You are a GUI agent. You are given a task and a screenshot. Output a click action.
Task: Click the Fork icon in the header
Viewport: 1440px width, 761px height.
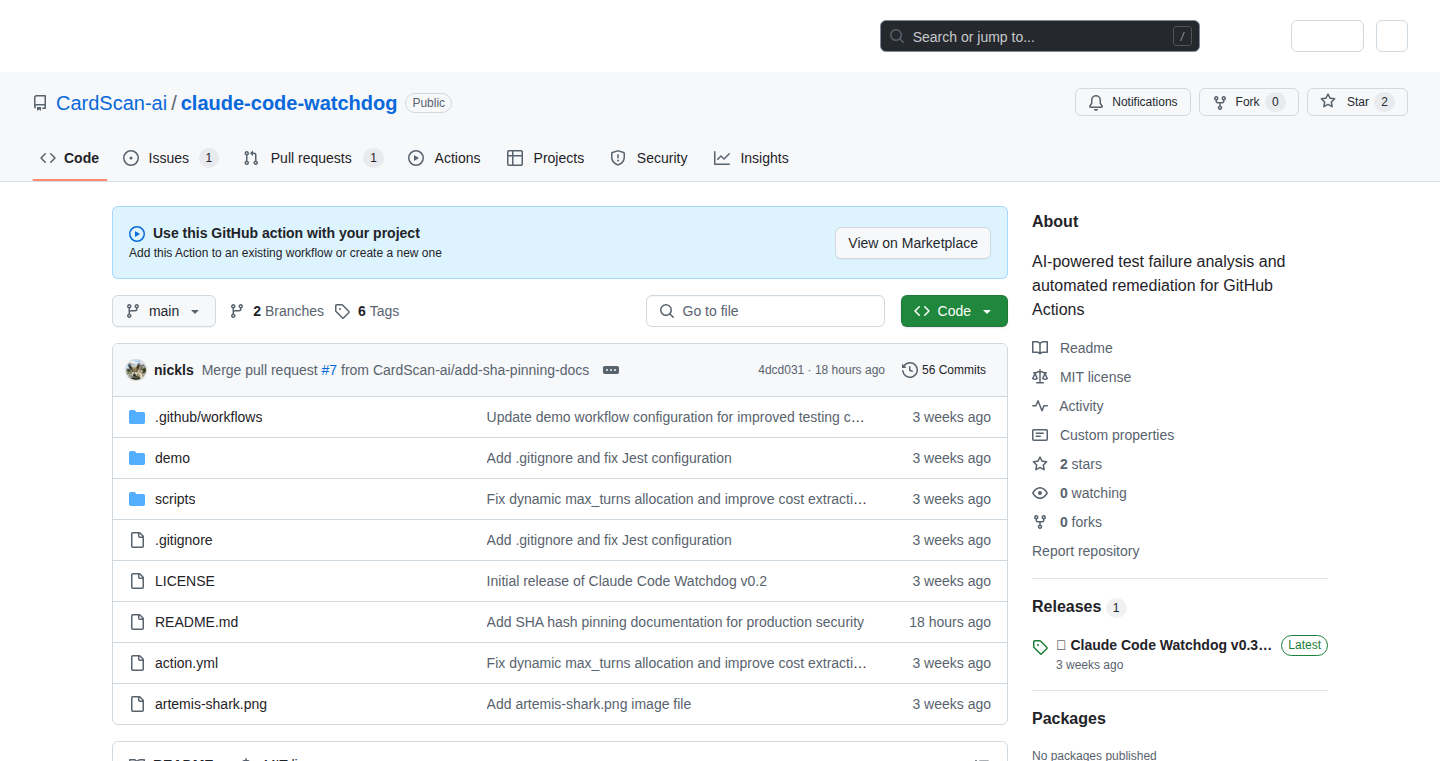1220,102
